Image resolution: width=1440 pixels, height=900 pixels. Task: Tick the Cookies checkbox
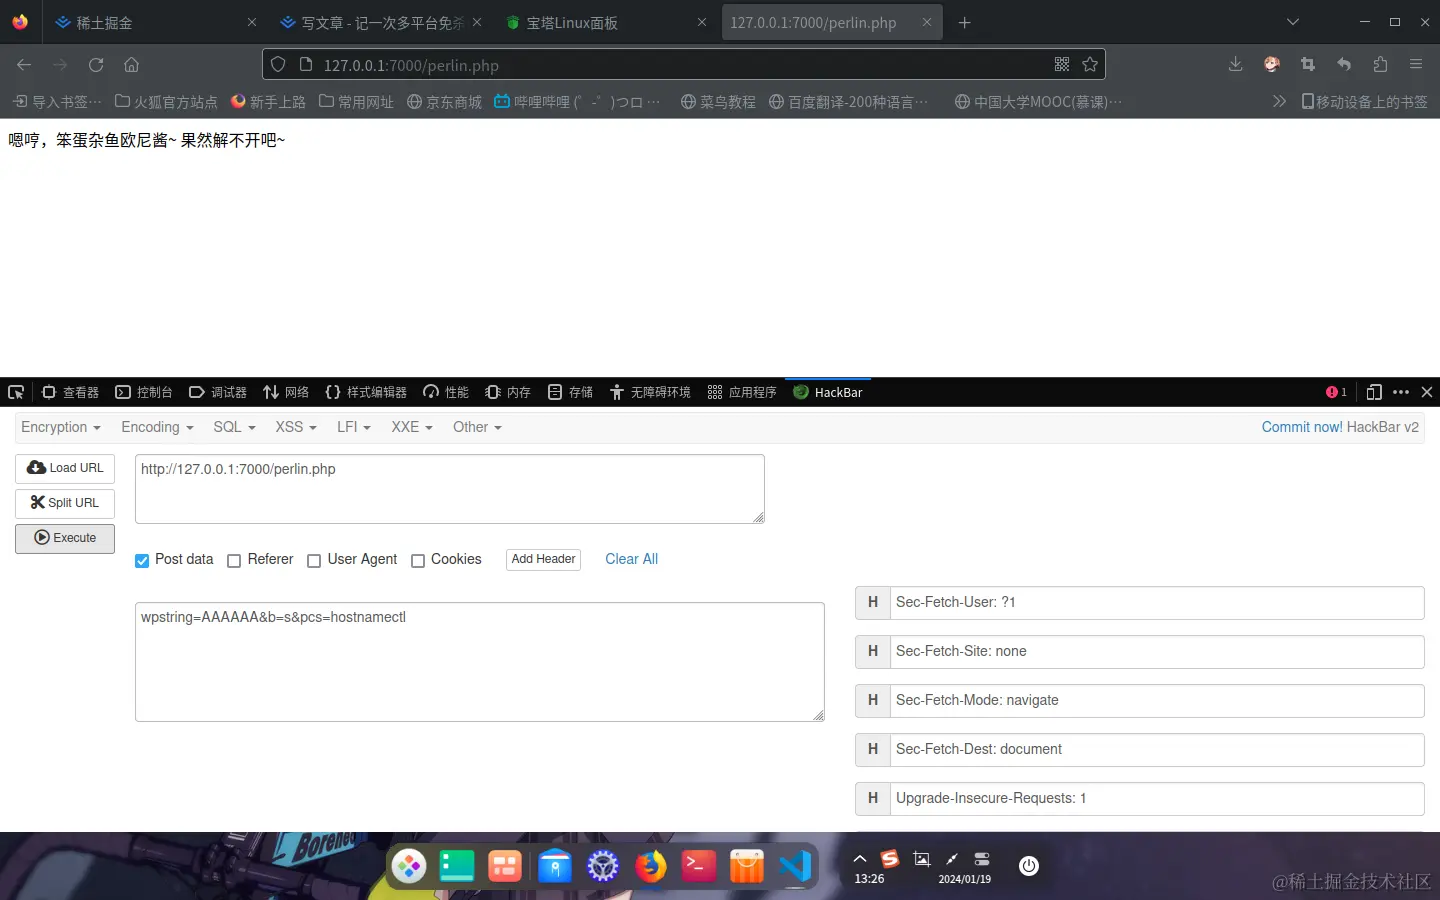418,560
